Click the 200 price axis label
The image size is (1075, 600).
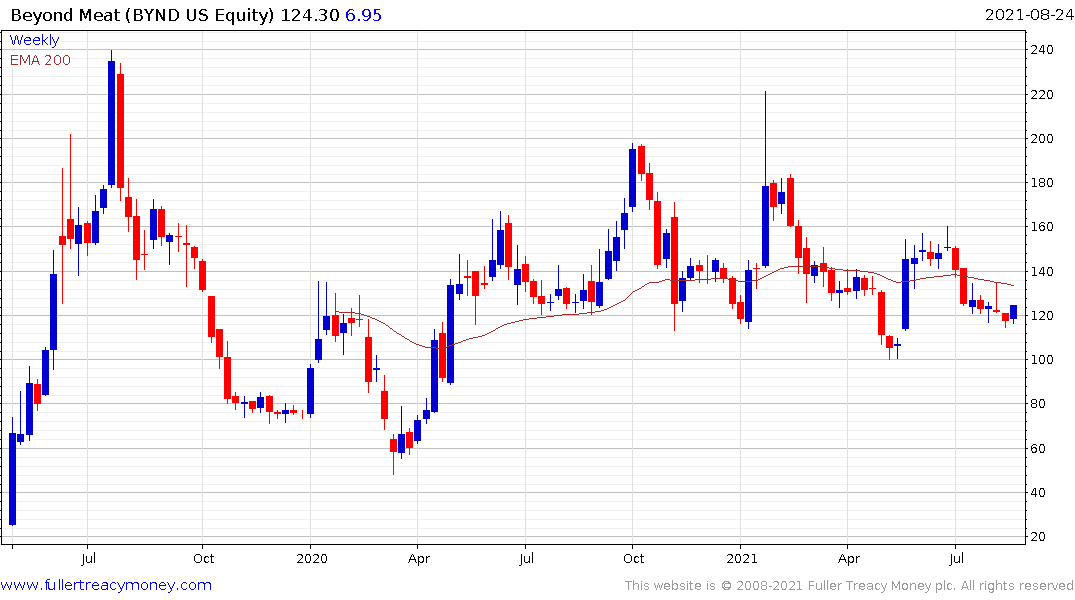point(1041,139)
